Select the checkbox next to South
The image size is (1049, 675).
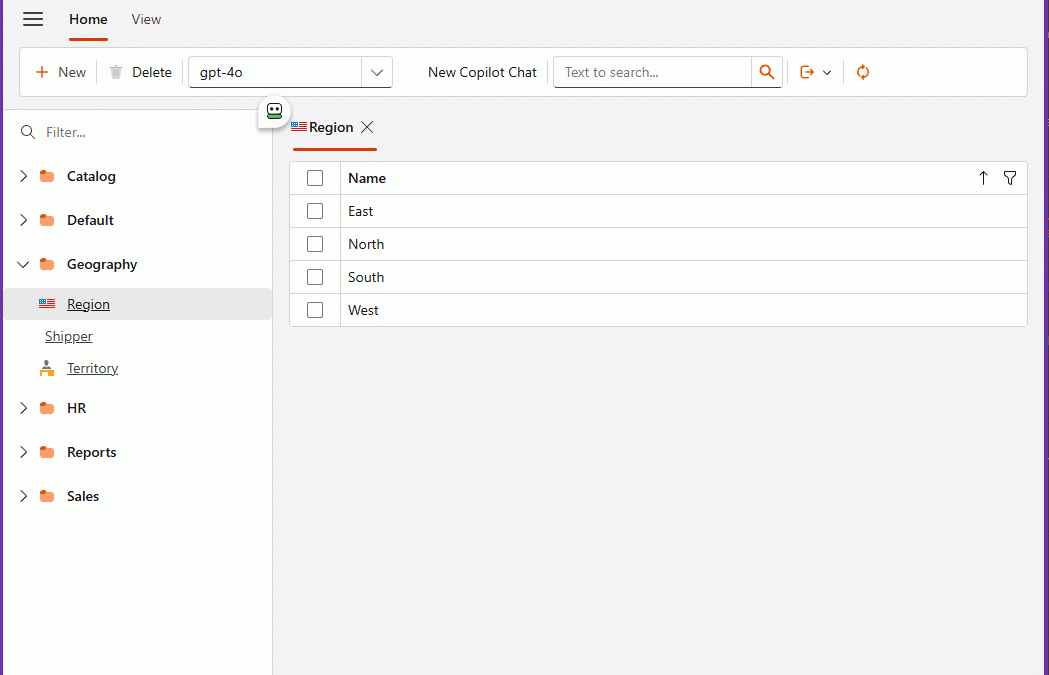(x=315, y=276)
